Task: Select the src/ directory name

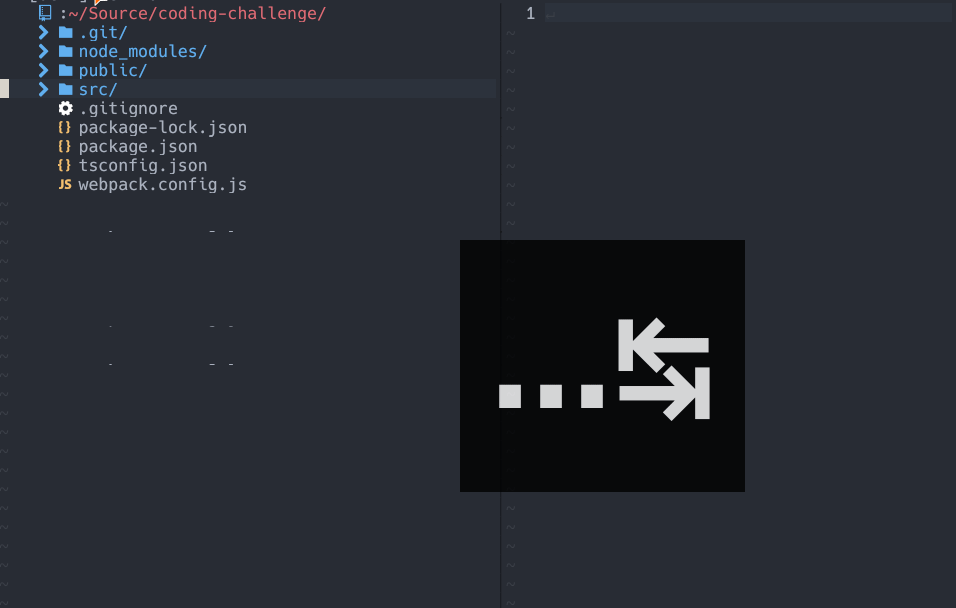Action: coord(98,89)
